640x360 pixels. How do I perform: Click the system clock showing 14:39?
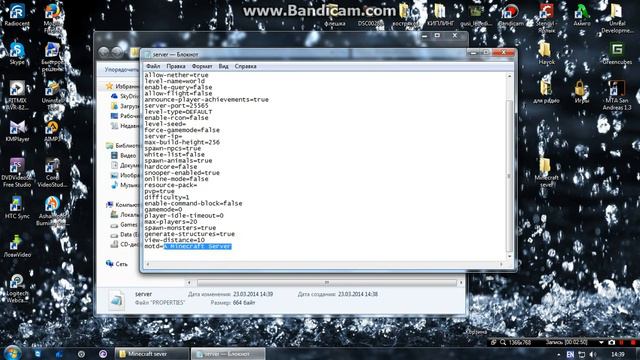618,354
